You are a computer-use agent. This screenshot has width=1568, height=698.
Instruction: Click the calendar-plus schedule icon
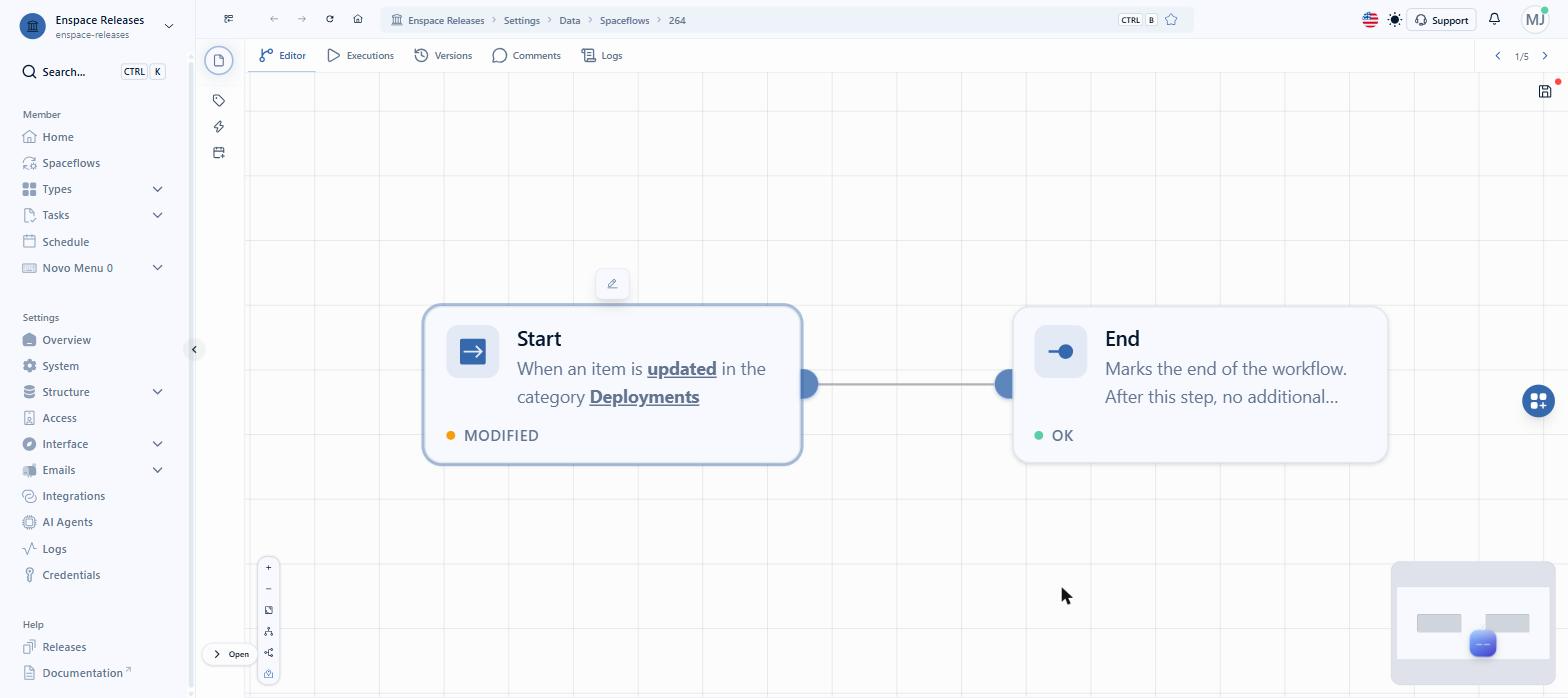[x=219, y=152]
